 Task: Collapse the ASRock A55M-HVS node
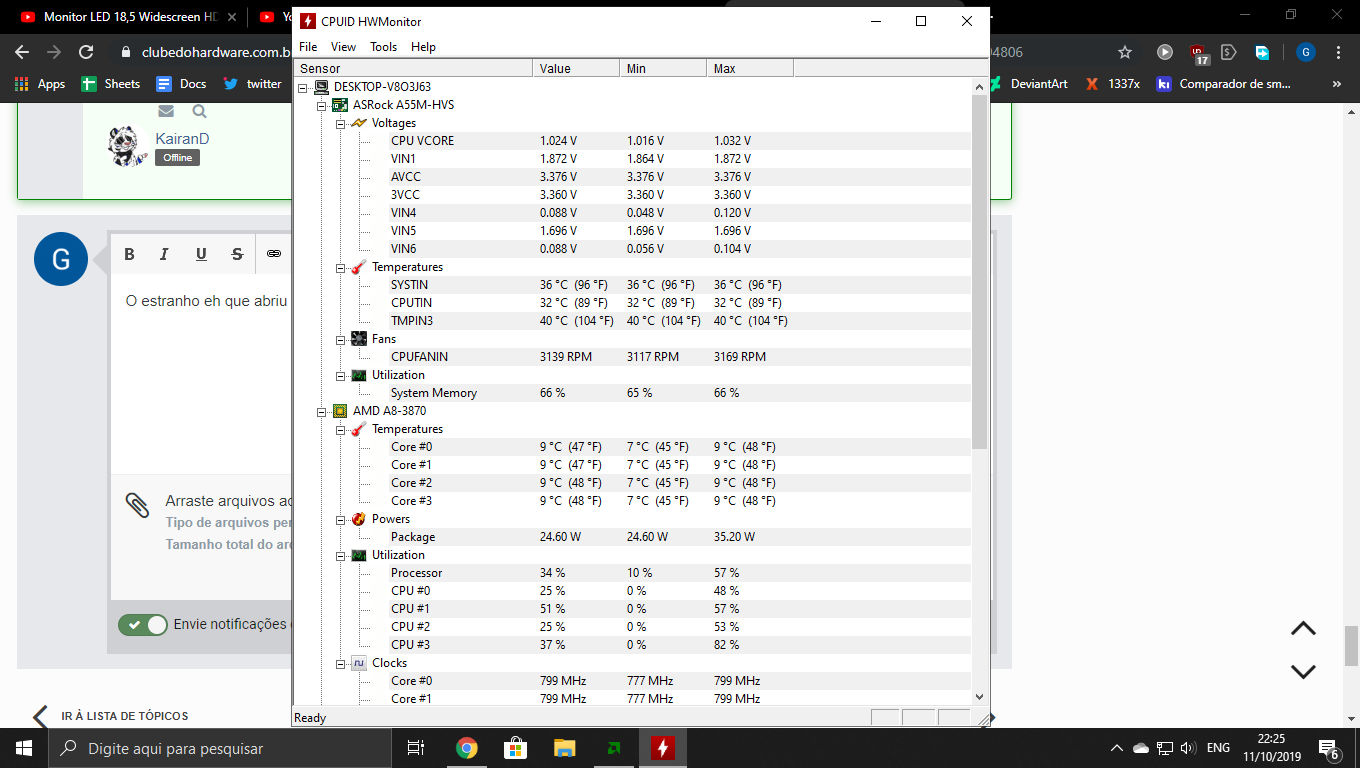coord(322,105)
